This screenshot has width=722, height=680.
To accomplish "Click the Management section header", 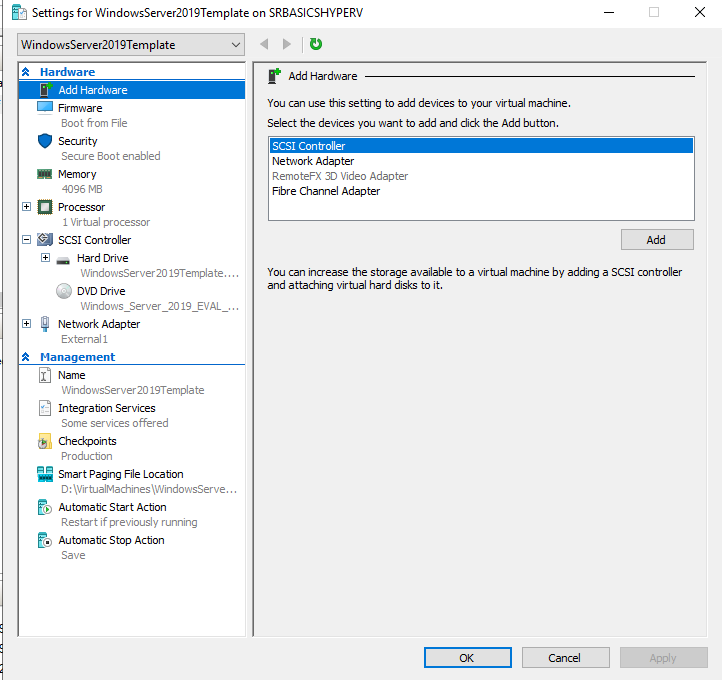I will click(77, 357).
